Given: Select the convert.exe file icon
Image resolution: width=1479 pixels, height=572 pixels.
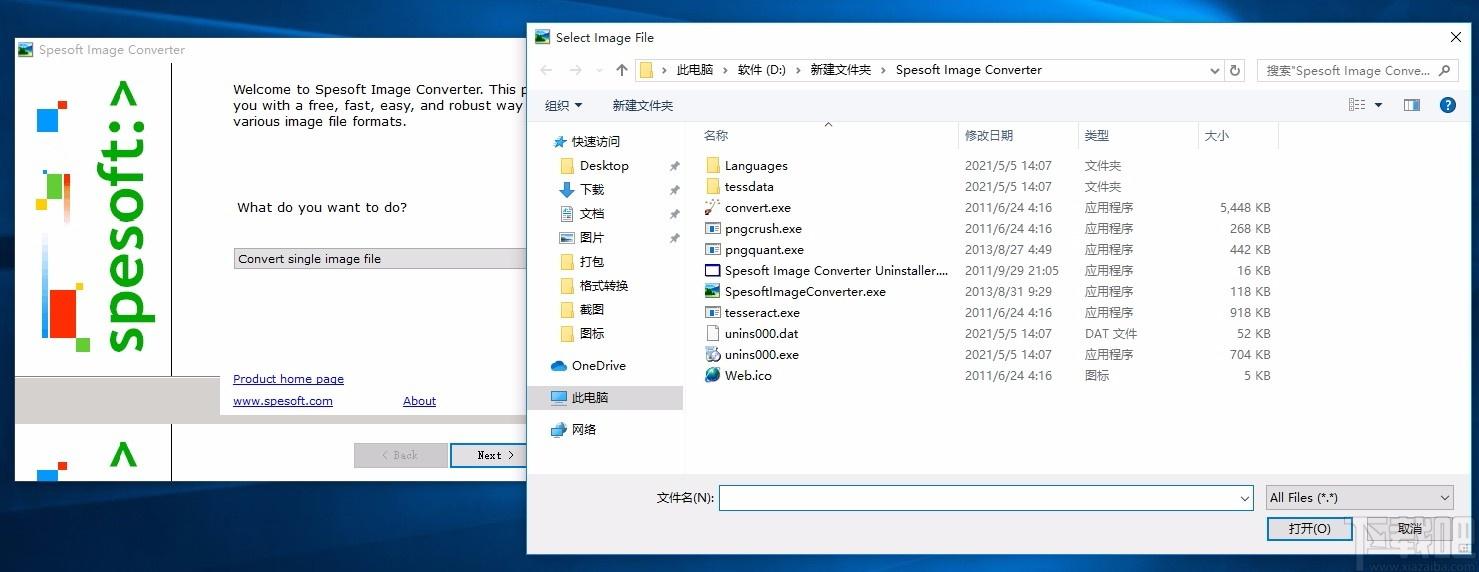Looking at the screenshot, I should (x=712, y=208).
